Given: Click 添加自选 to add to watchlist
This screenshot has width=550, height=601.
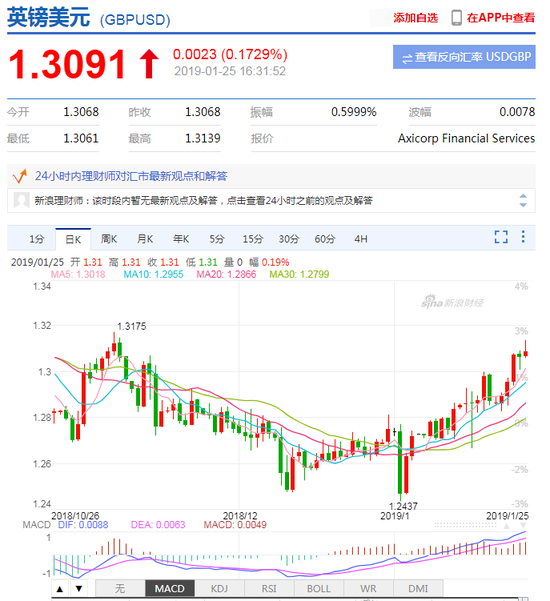Looking at the screenshot, I should pos(415,18).
